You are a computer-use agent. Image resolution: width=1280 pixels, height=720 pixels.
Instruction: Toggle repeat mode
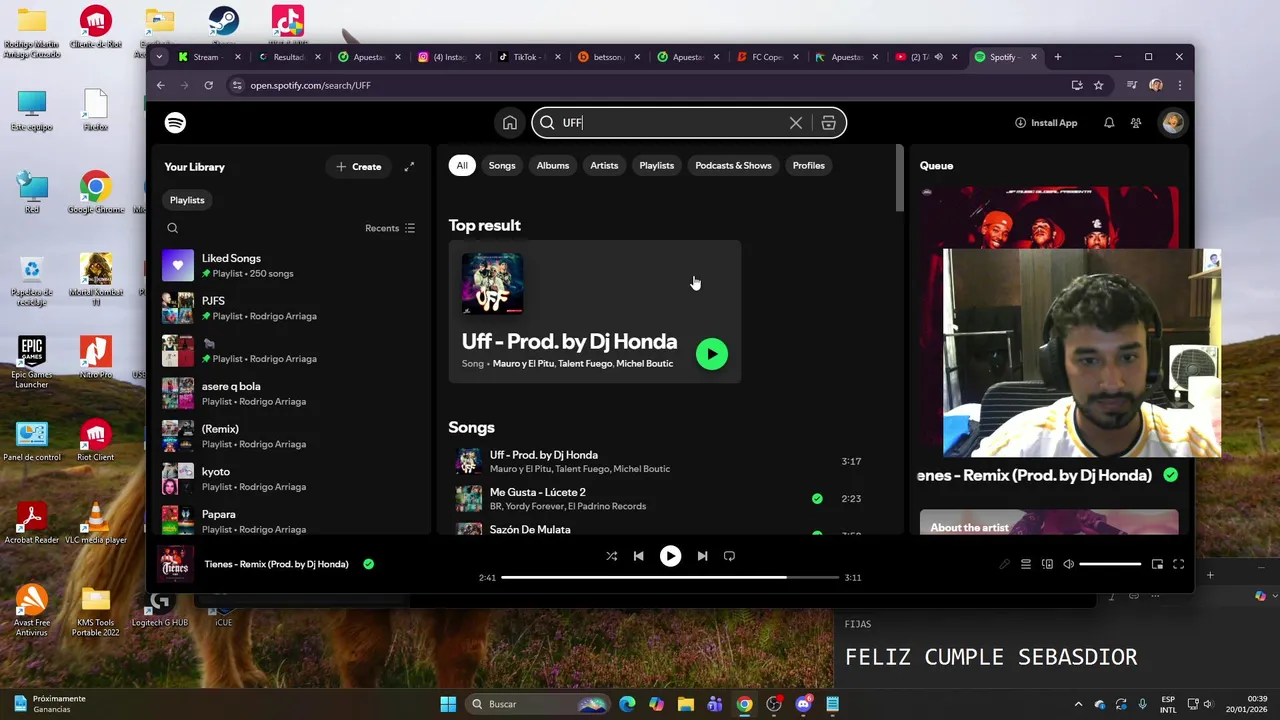[x=729, y=556]
